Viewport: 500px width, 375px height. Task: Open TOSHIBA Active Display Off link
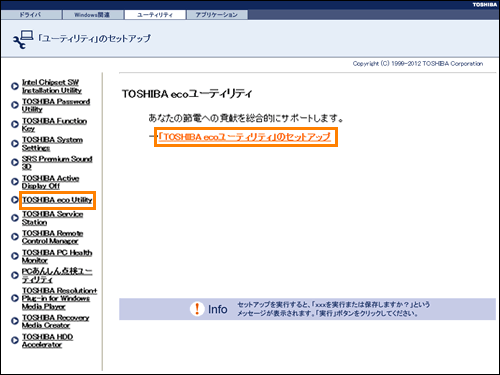[x=51, y=182]
